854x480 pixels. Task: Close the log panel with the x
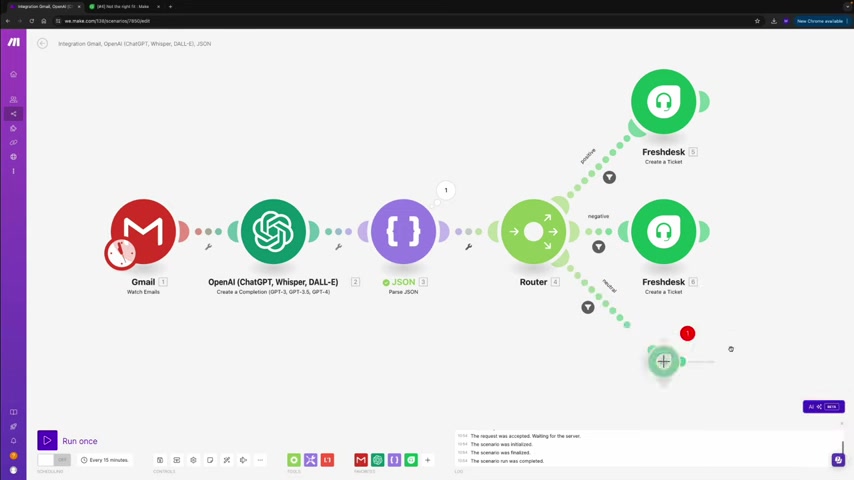841,423
